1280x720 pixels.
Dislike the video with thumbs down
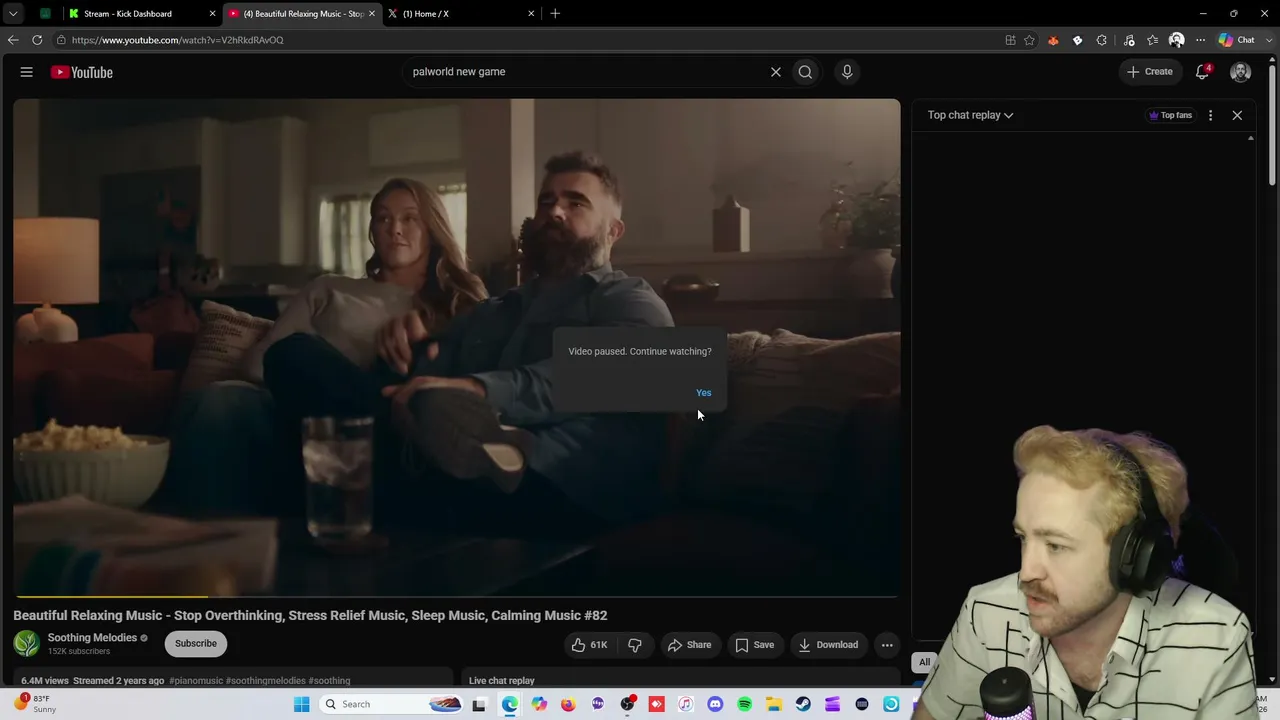[635, 645]
